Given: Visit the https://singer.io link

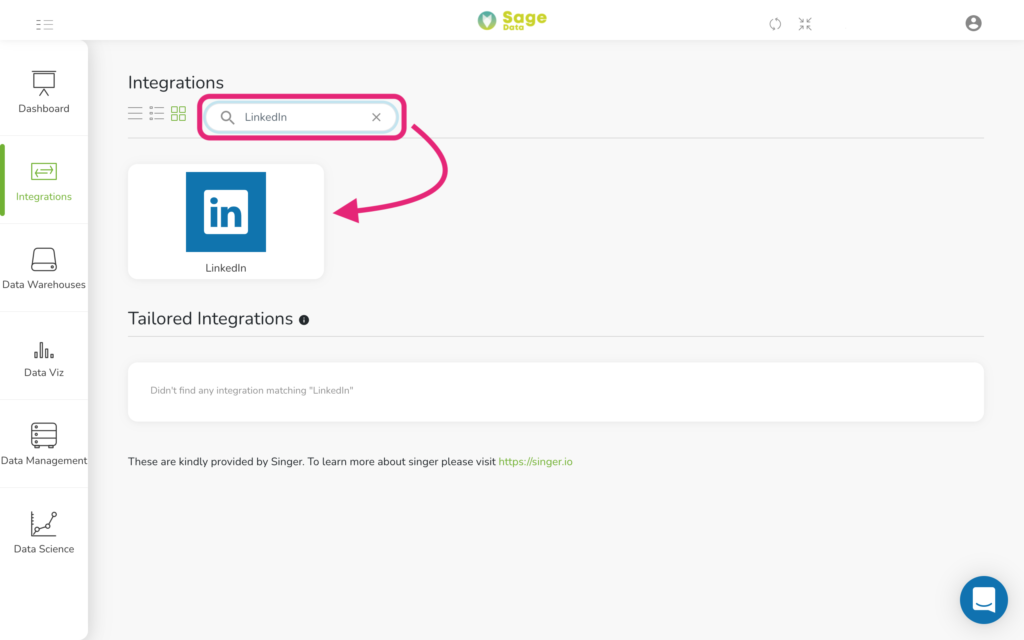Looking at the screenshot, I should point(536,462).
